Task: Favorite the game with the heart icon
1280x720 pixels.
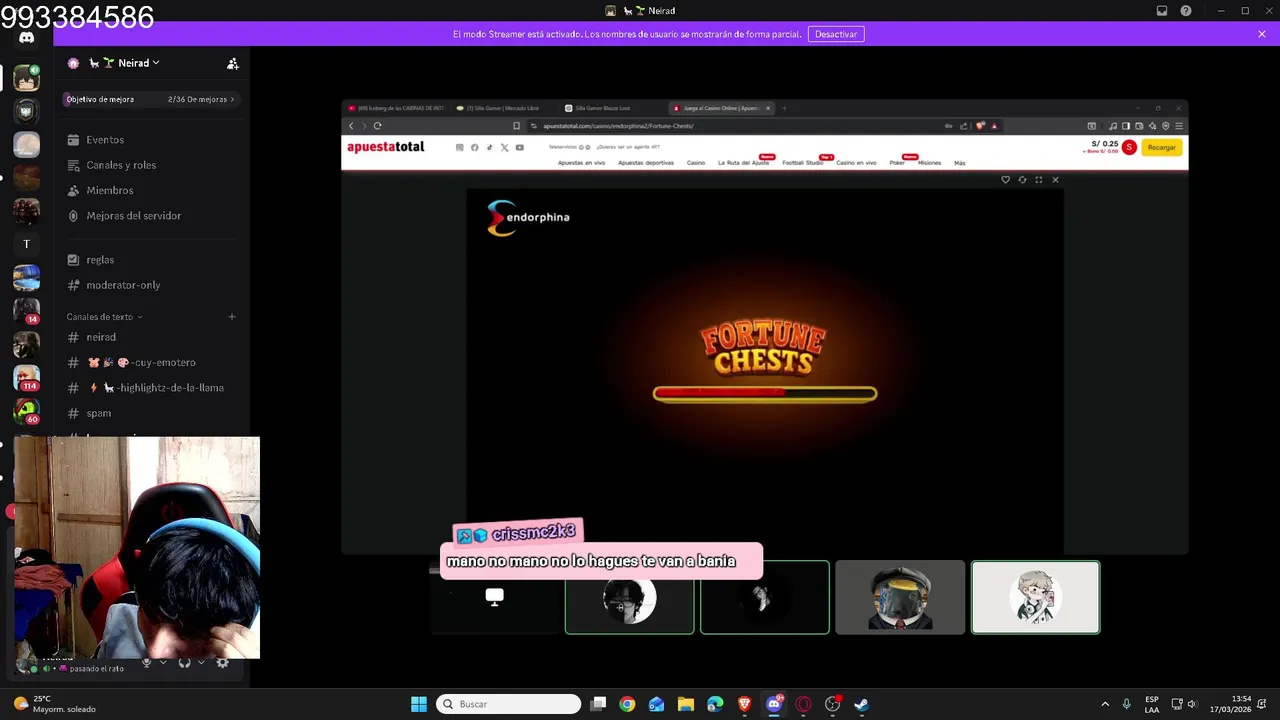Action: pos(1006,180)
